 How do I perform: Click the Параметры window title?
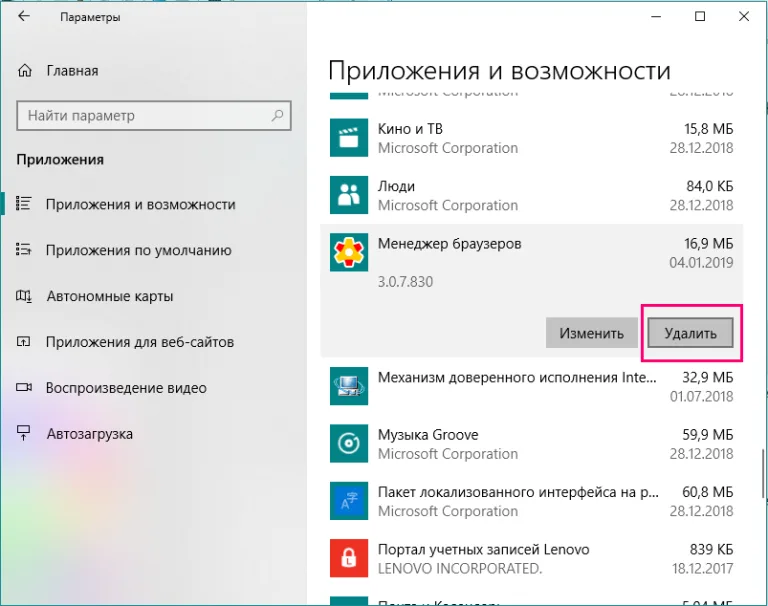click(90, 17)
